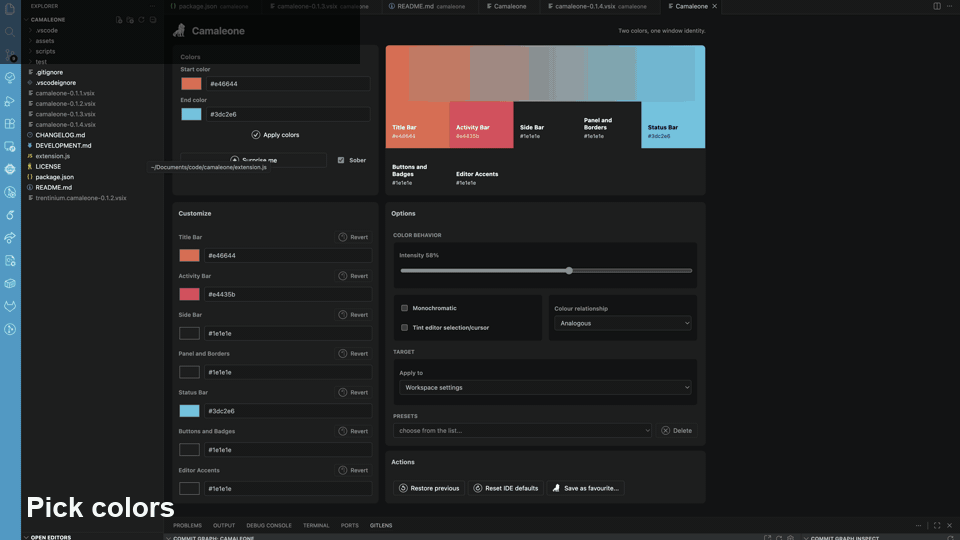Image resolution: width=960 pixels, height=540 pixels.
Task: Open the GitLab fox icon view
Action: (x=10, y=306)
